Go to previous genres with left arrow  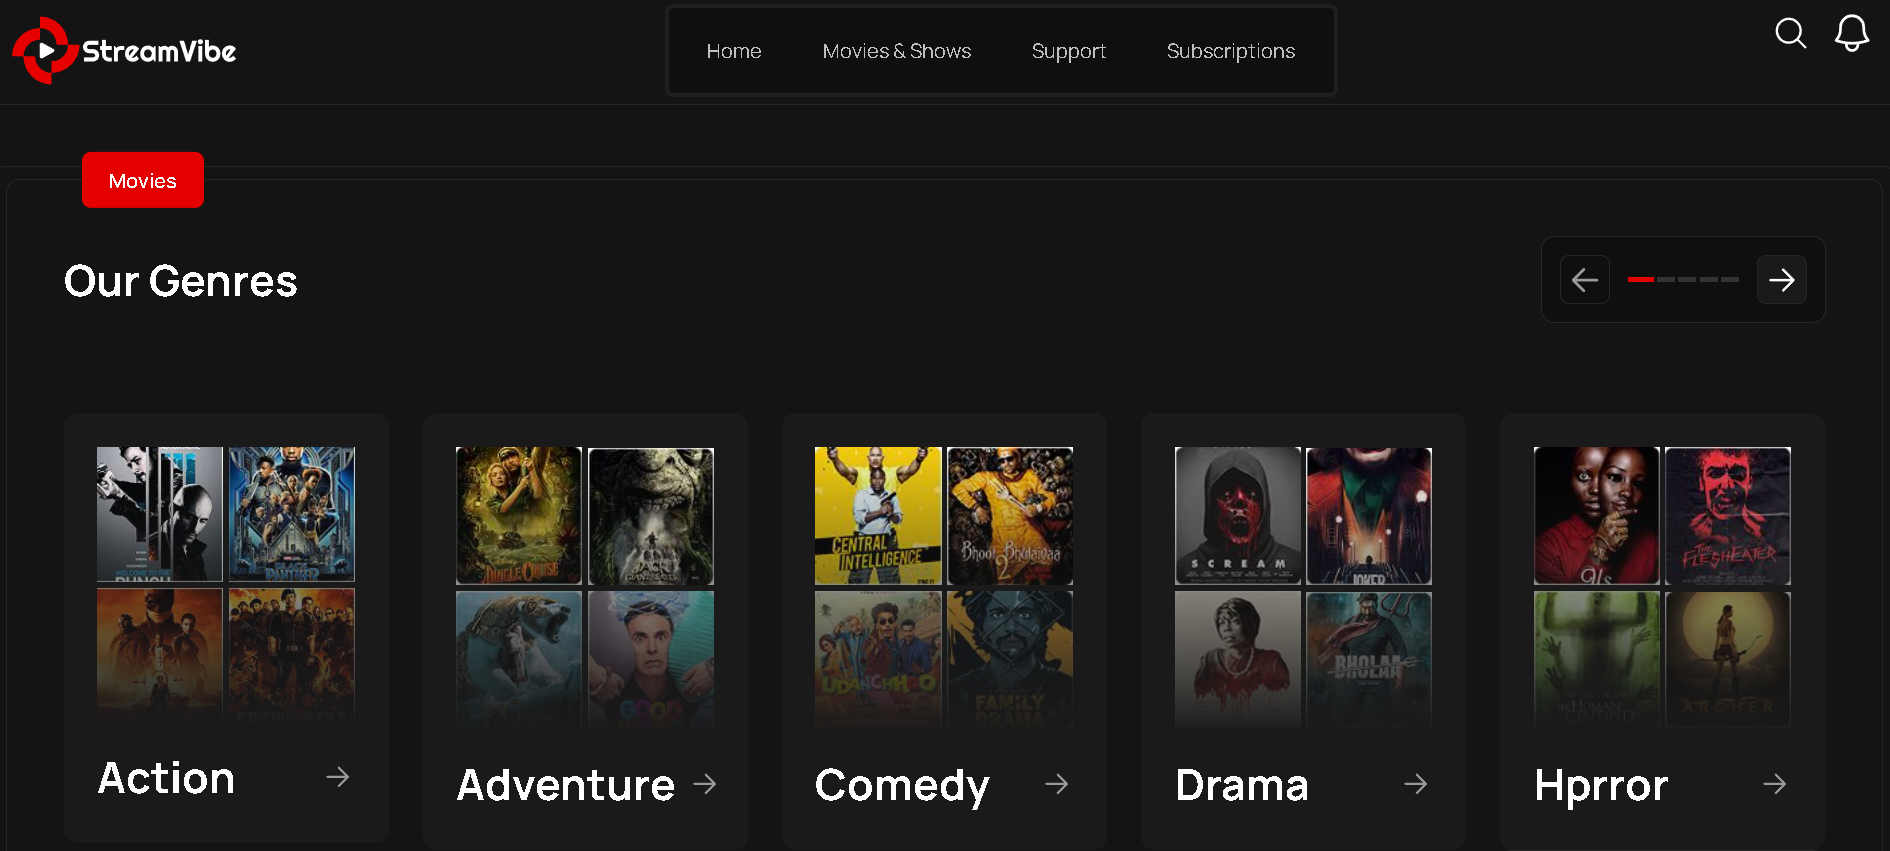pyautogui.click(x=1585, y=280)
